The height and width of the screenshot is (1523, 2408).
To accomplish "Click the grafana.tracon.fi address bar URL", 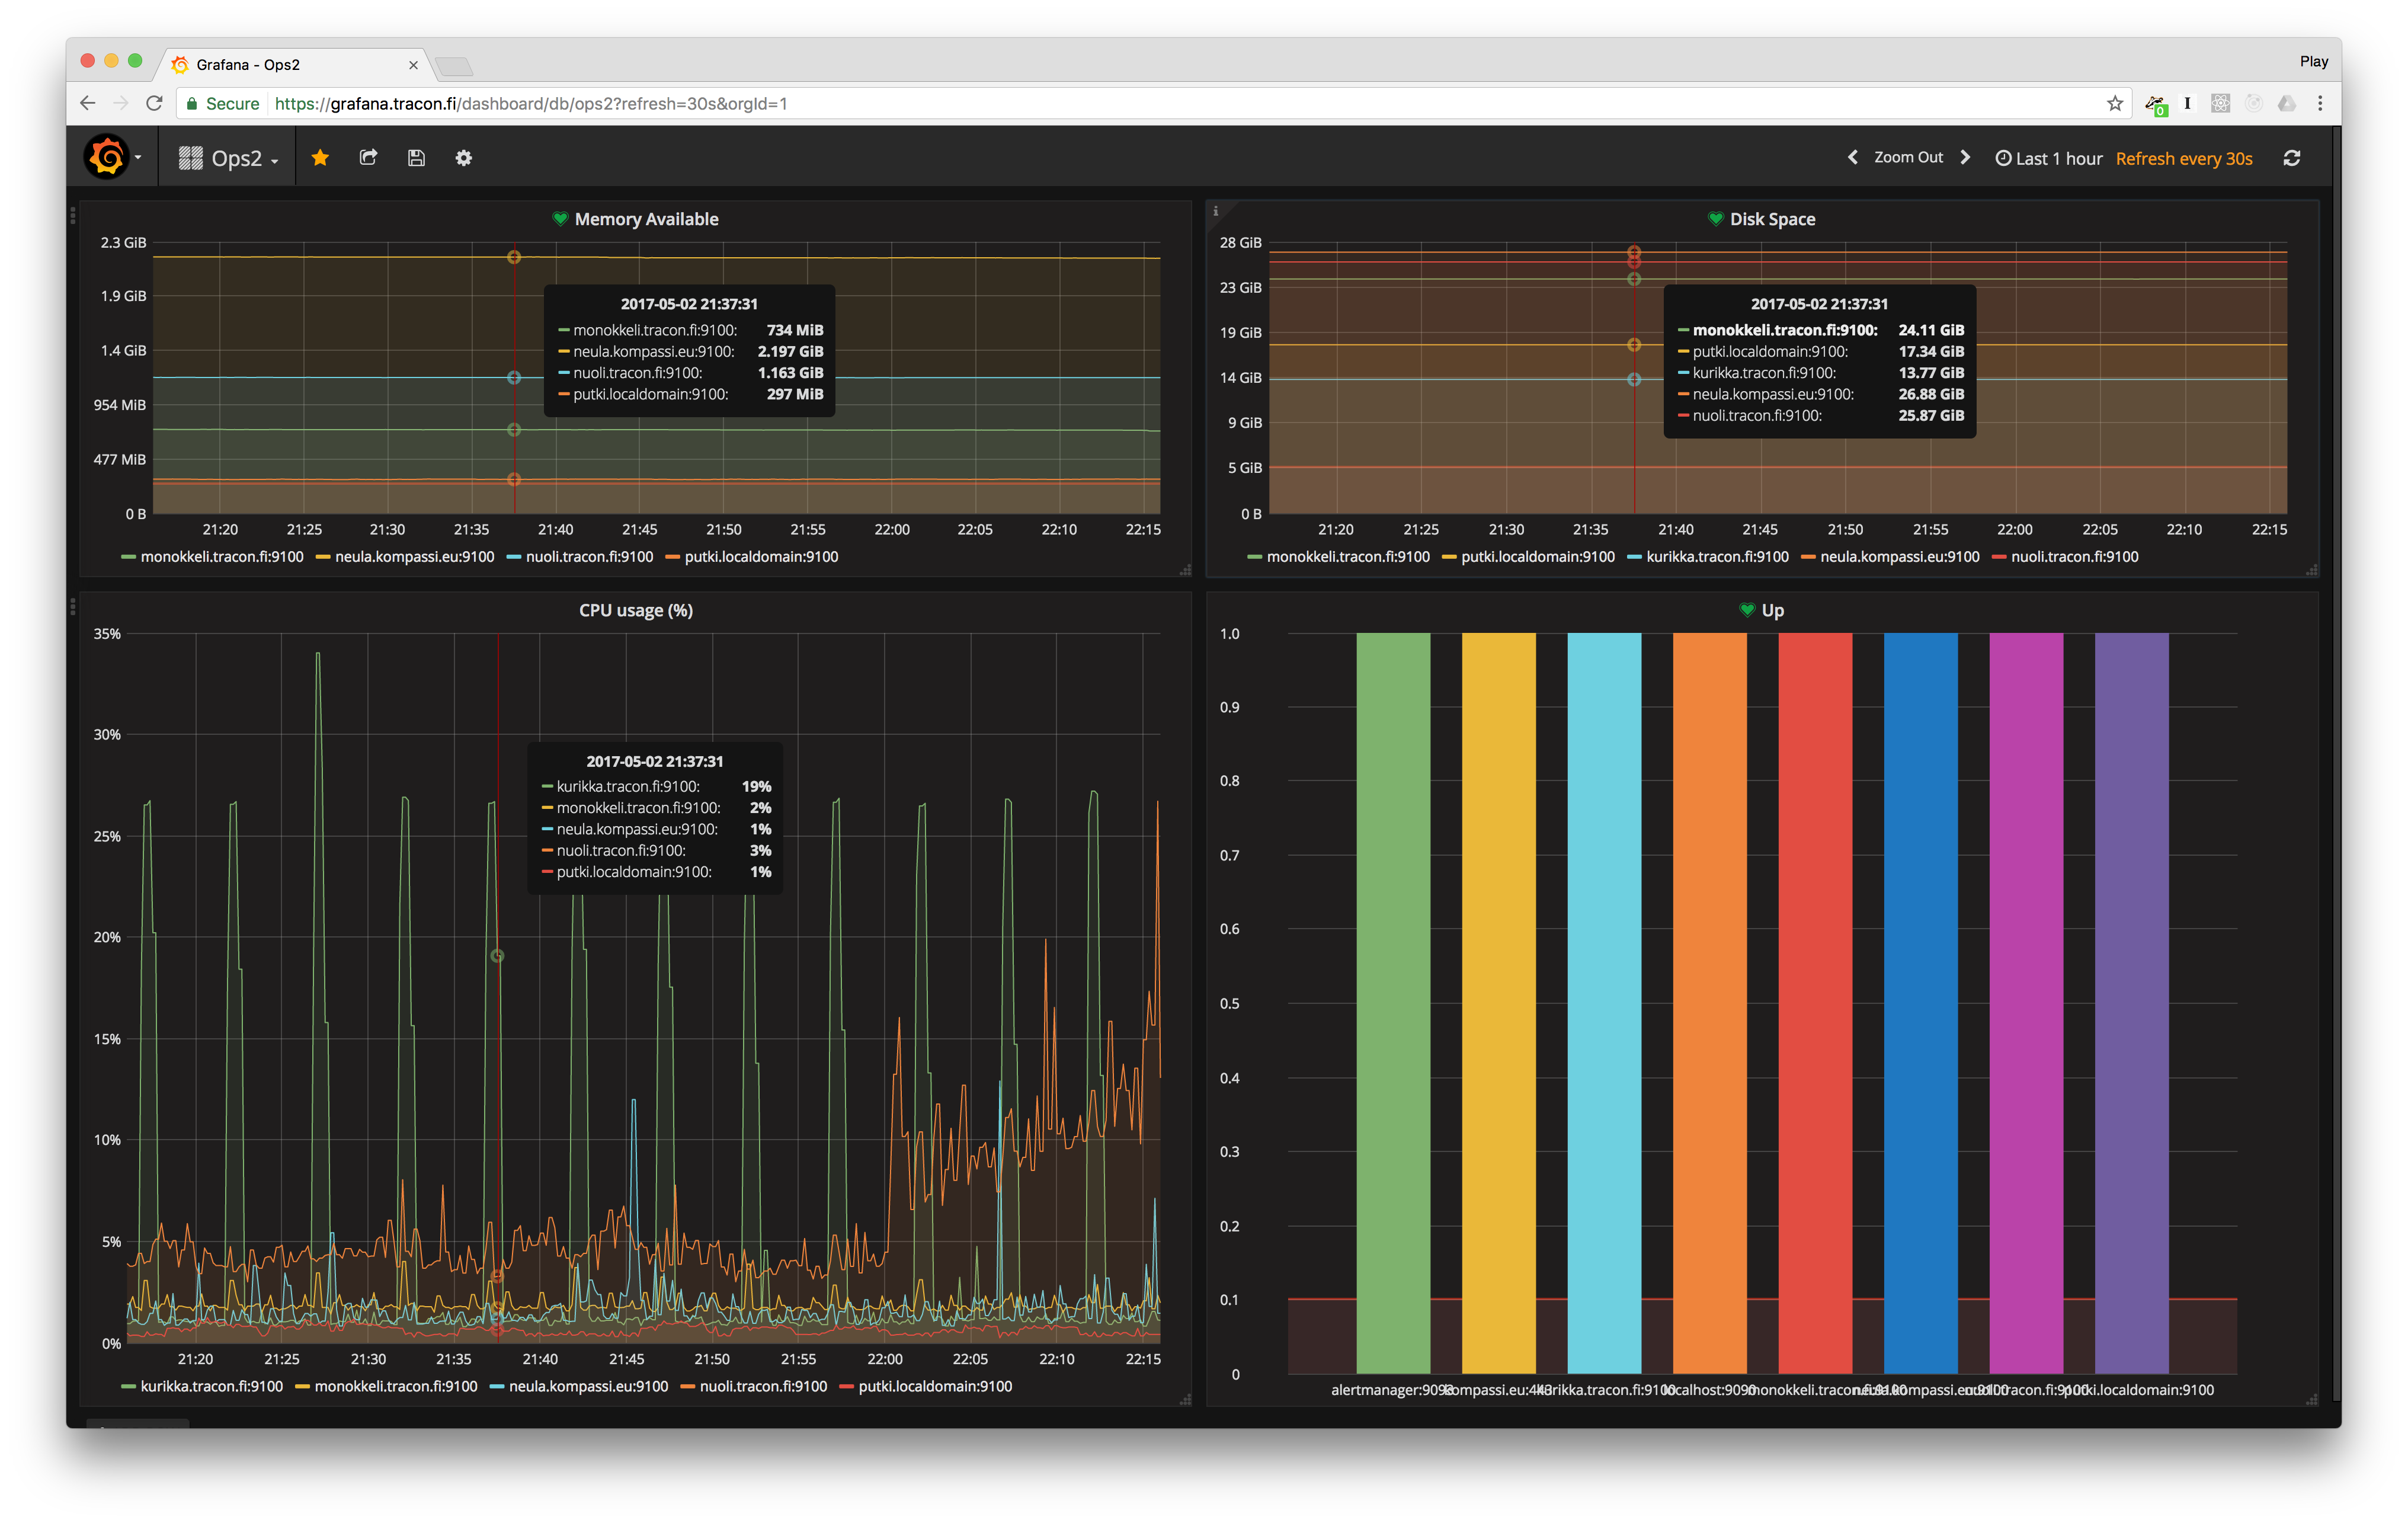I will click(531, 103).
